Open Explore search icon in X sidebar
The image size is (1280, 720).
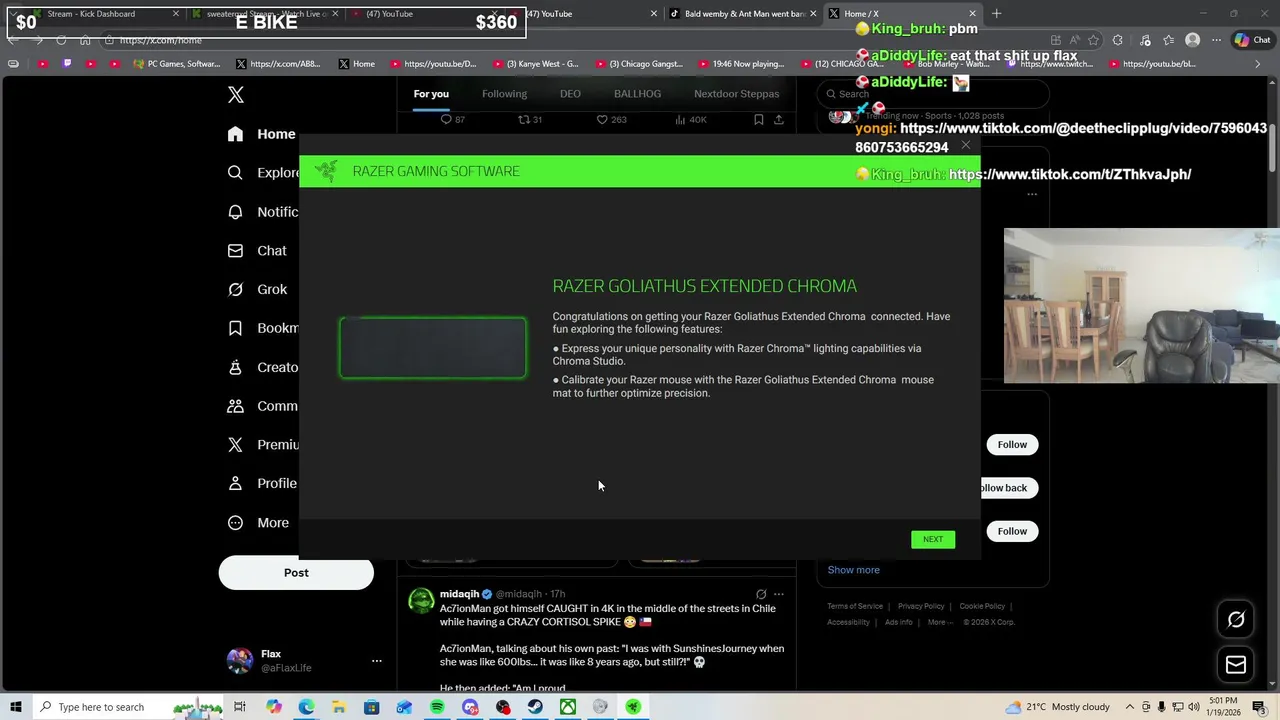coord(235,172)
